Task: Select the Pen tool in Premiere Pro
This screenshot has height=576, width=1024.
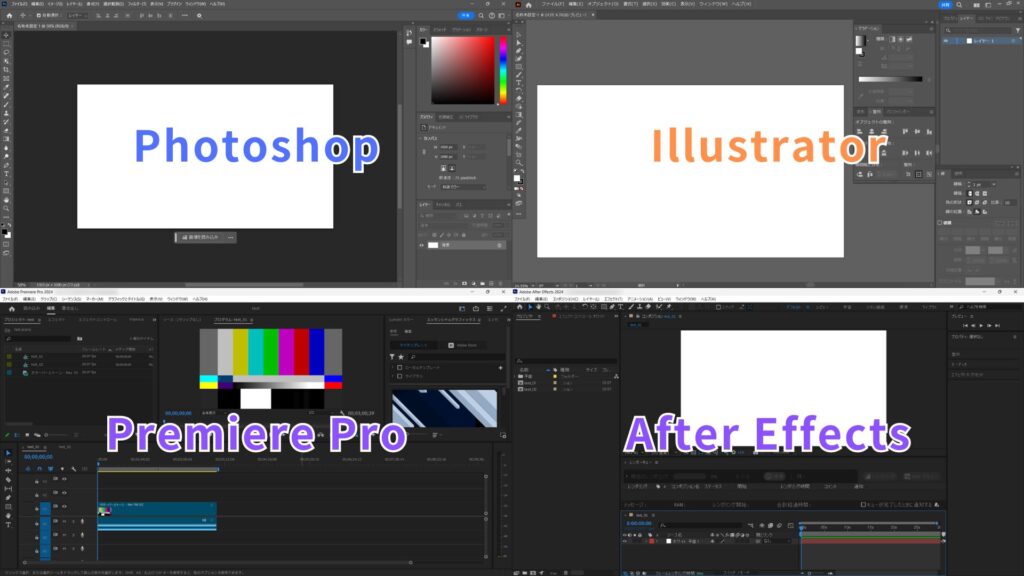Action: click(8, 498)
